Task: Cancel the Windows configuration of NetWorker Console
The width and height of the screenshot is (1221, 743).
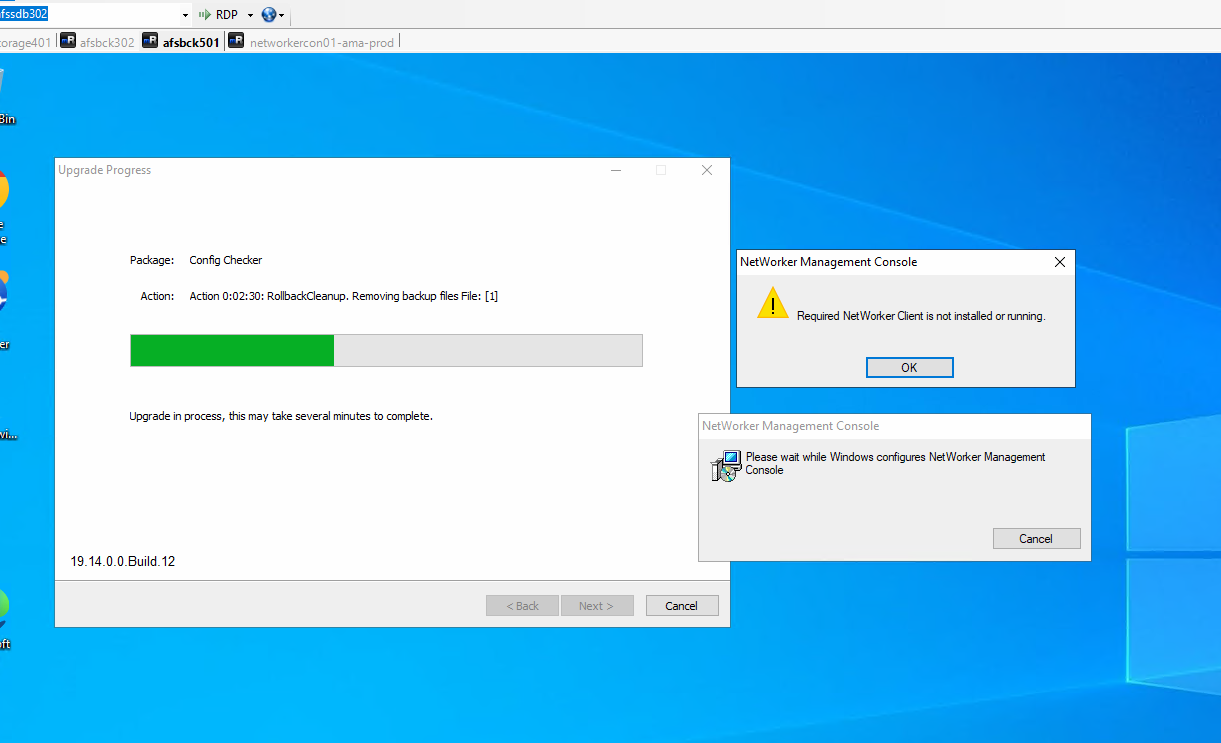Action: point(1036,538)
